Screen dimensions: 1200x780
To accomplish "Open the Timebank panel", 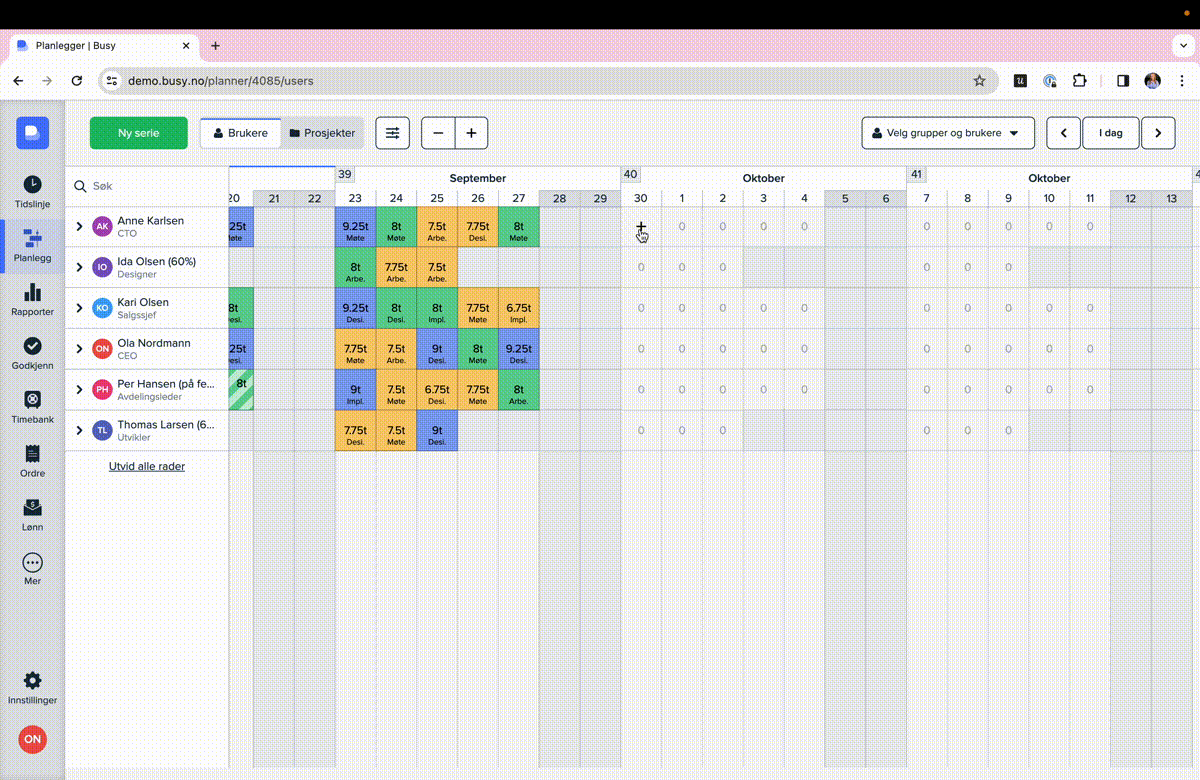I will pyautogui.click(x=32, y=406).
